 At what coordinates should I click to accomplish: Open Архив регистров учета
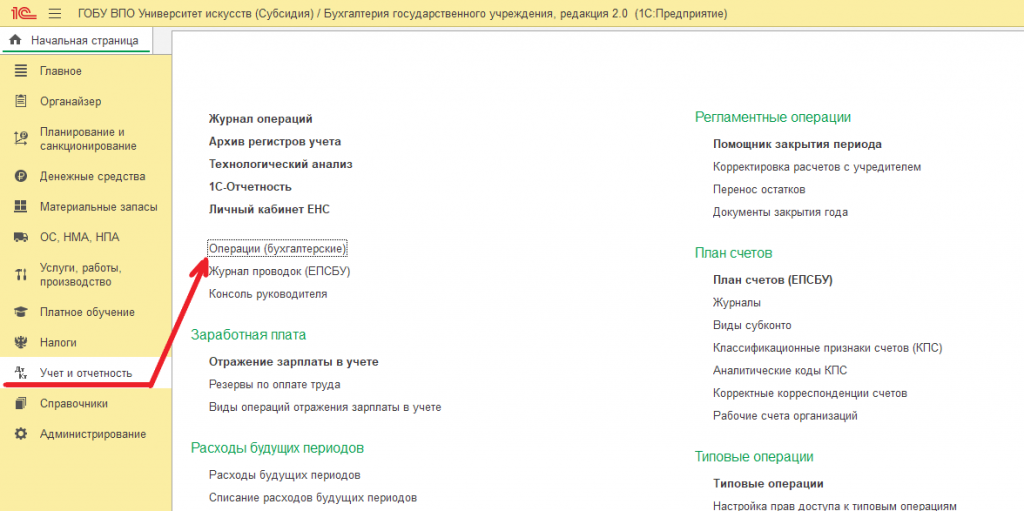point(275,141)
